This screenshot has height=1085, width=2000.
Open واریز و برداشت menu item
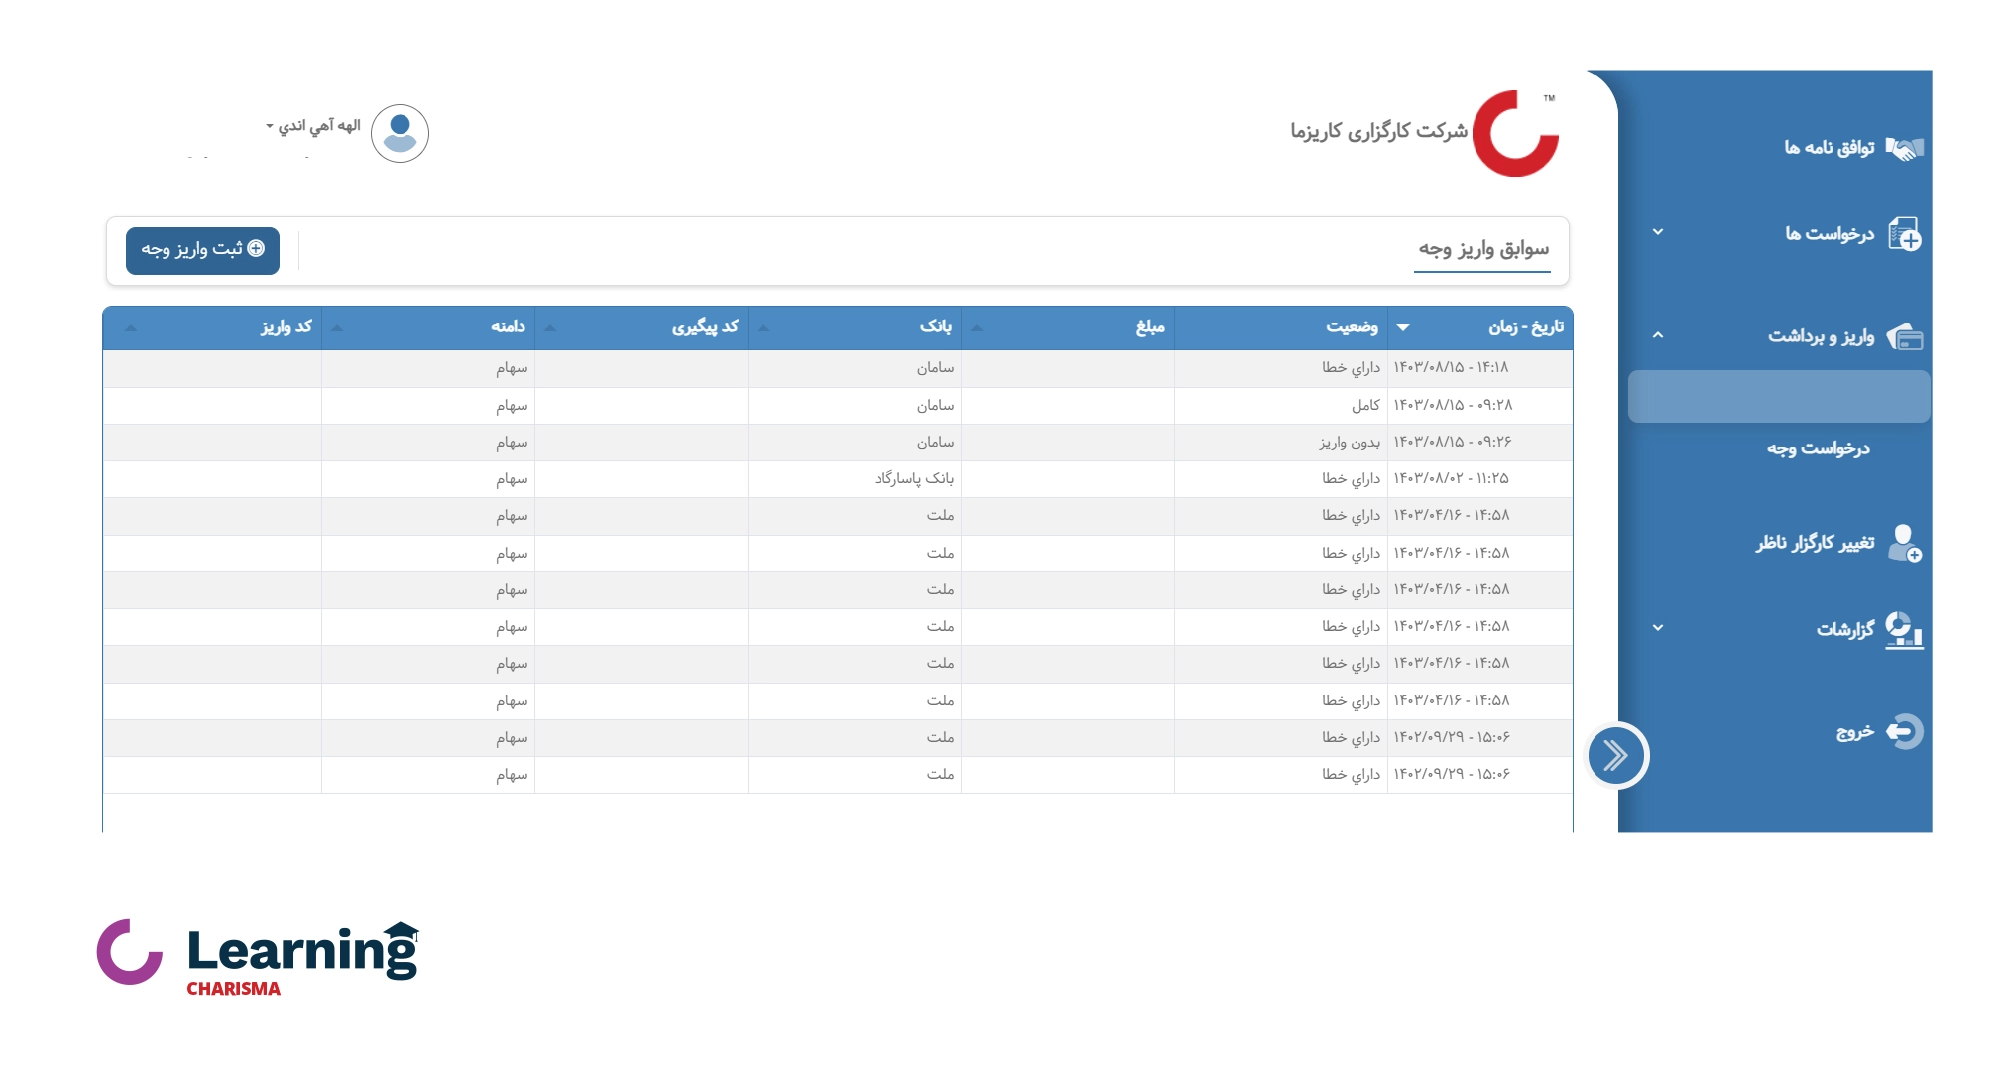pos(1821,337)
